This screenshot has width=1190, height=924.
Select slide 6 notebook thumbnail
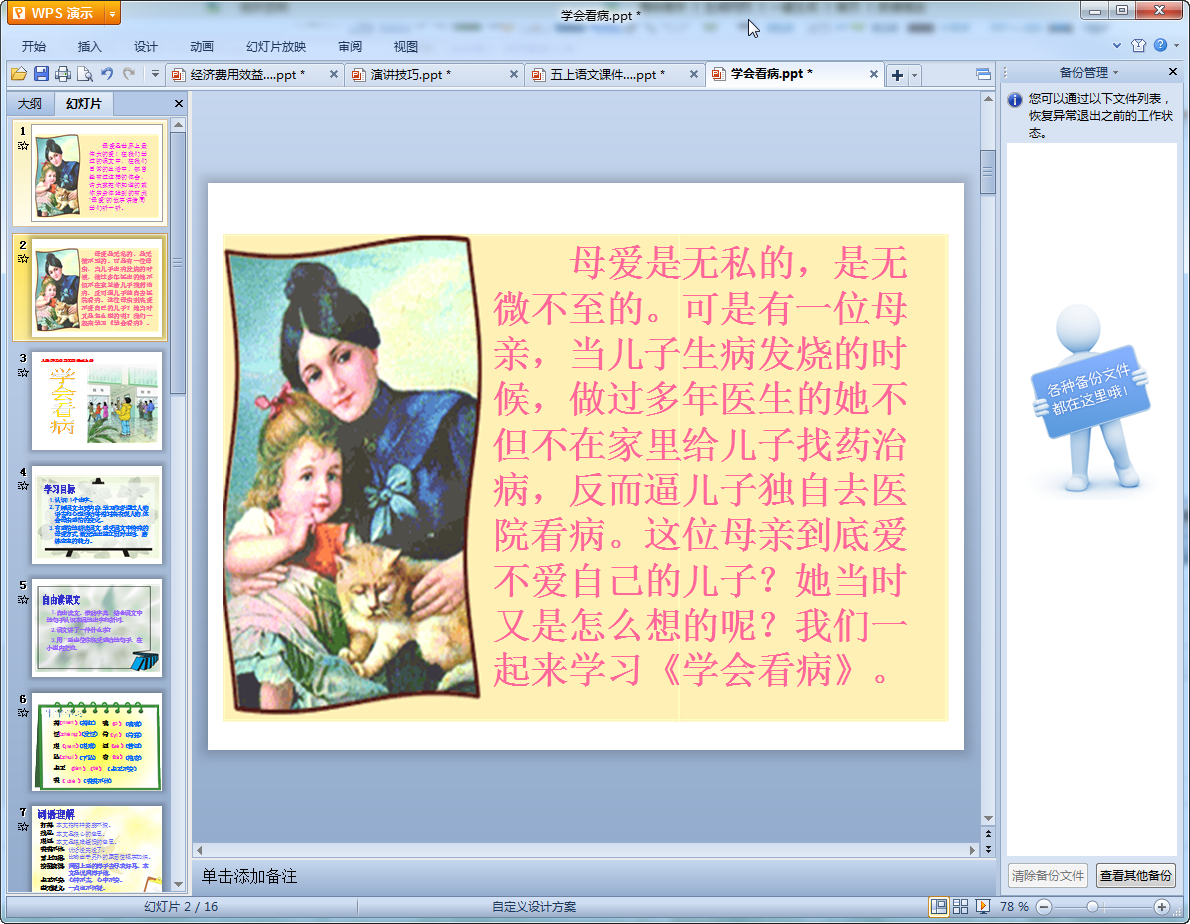click(96, 741)
